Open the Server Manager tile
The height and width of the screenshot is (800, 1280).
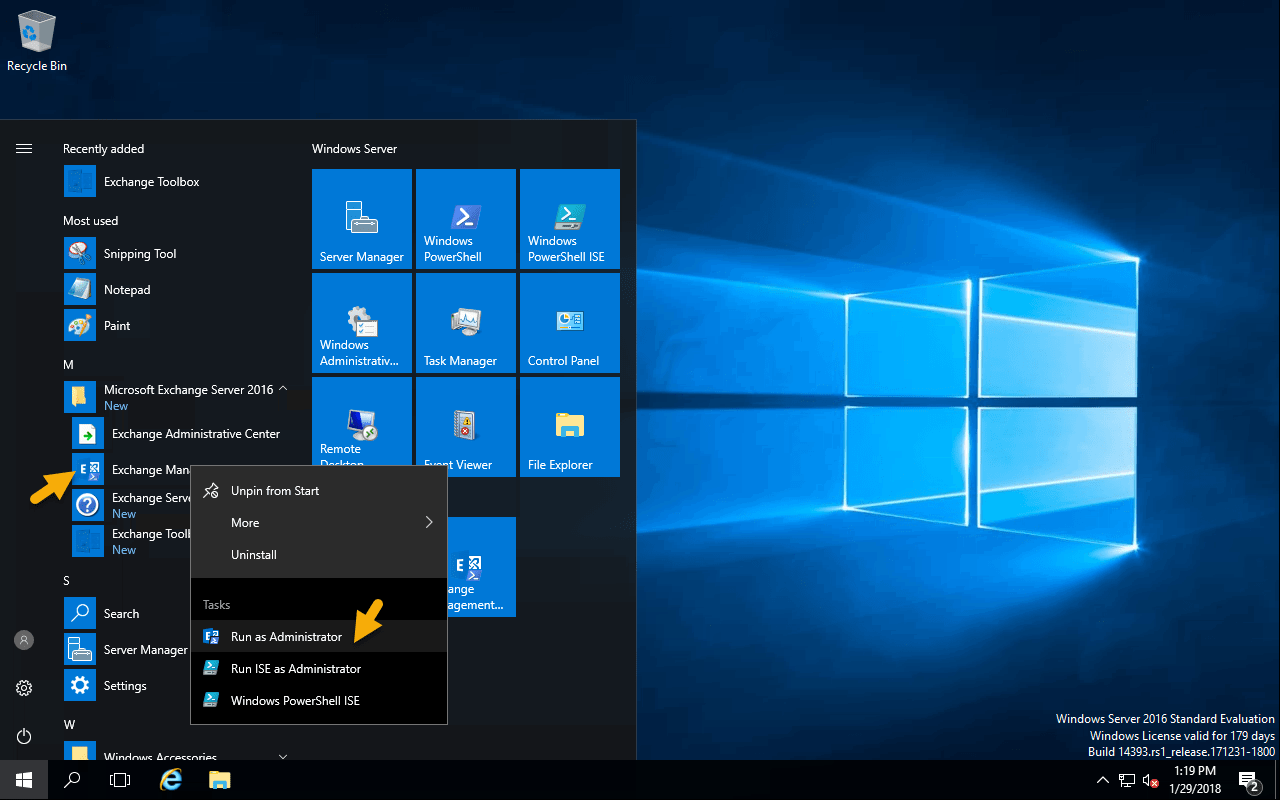(362, 219)
